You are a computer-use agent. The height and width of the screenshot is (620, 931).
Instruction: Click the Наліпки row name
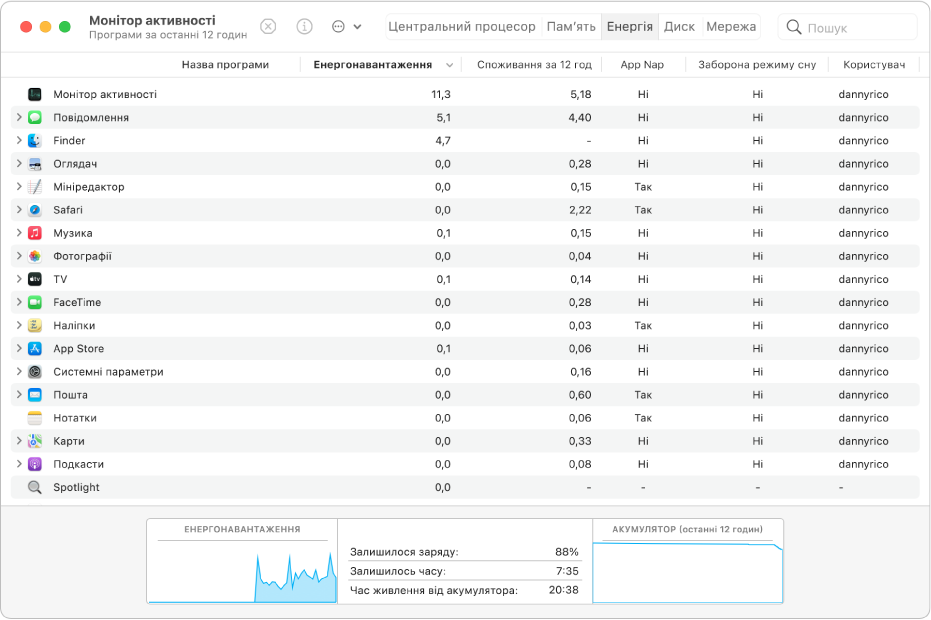tap(74, 325)
